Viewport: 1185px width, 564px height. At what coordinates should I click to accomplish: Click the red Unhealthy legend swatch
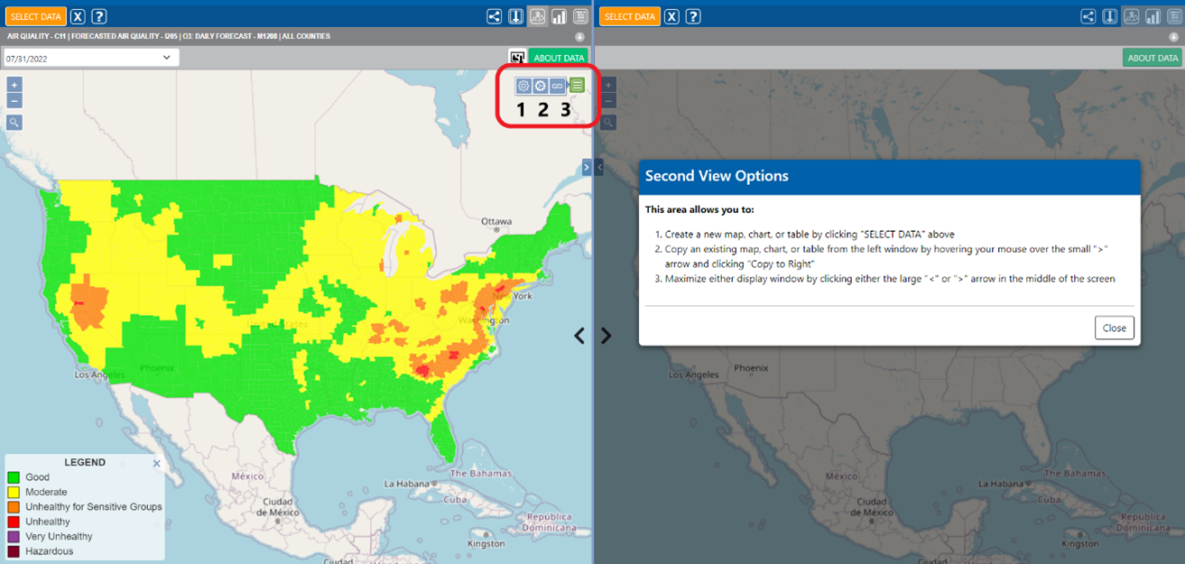tap(14, 522)
